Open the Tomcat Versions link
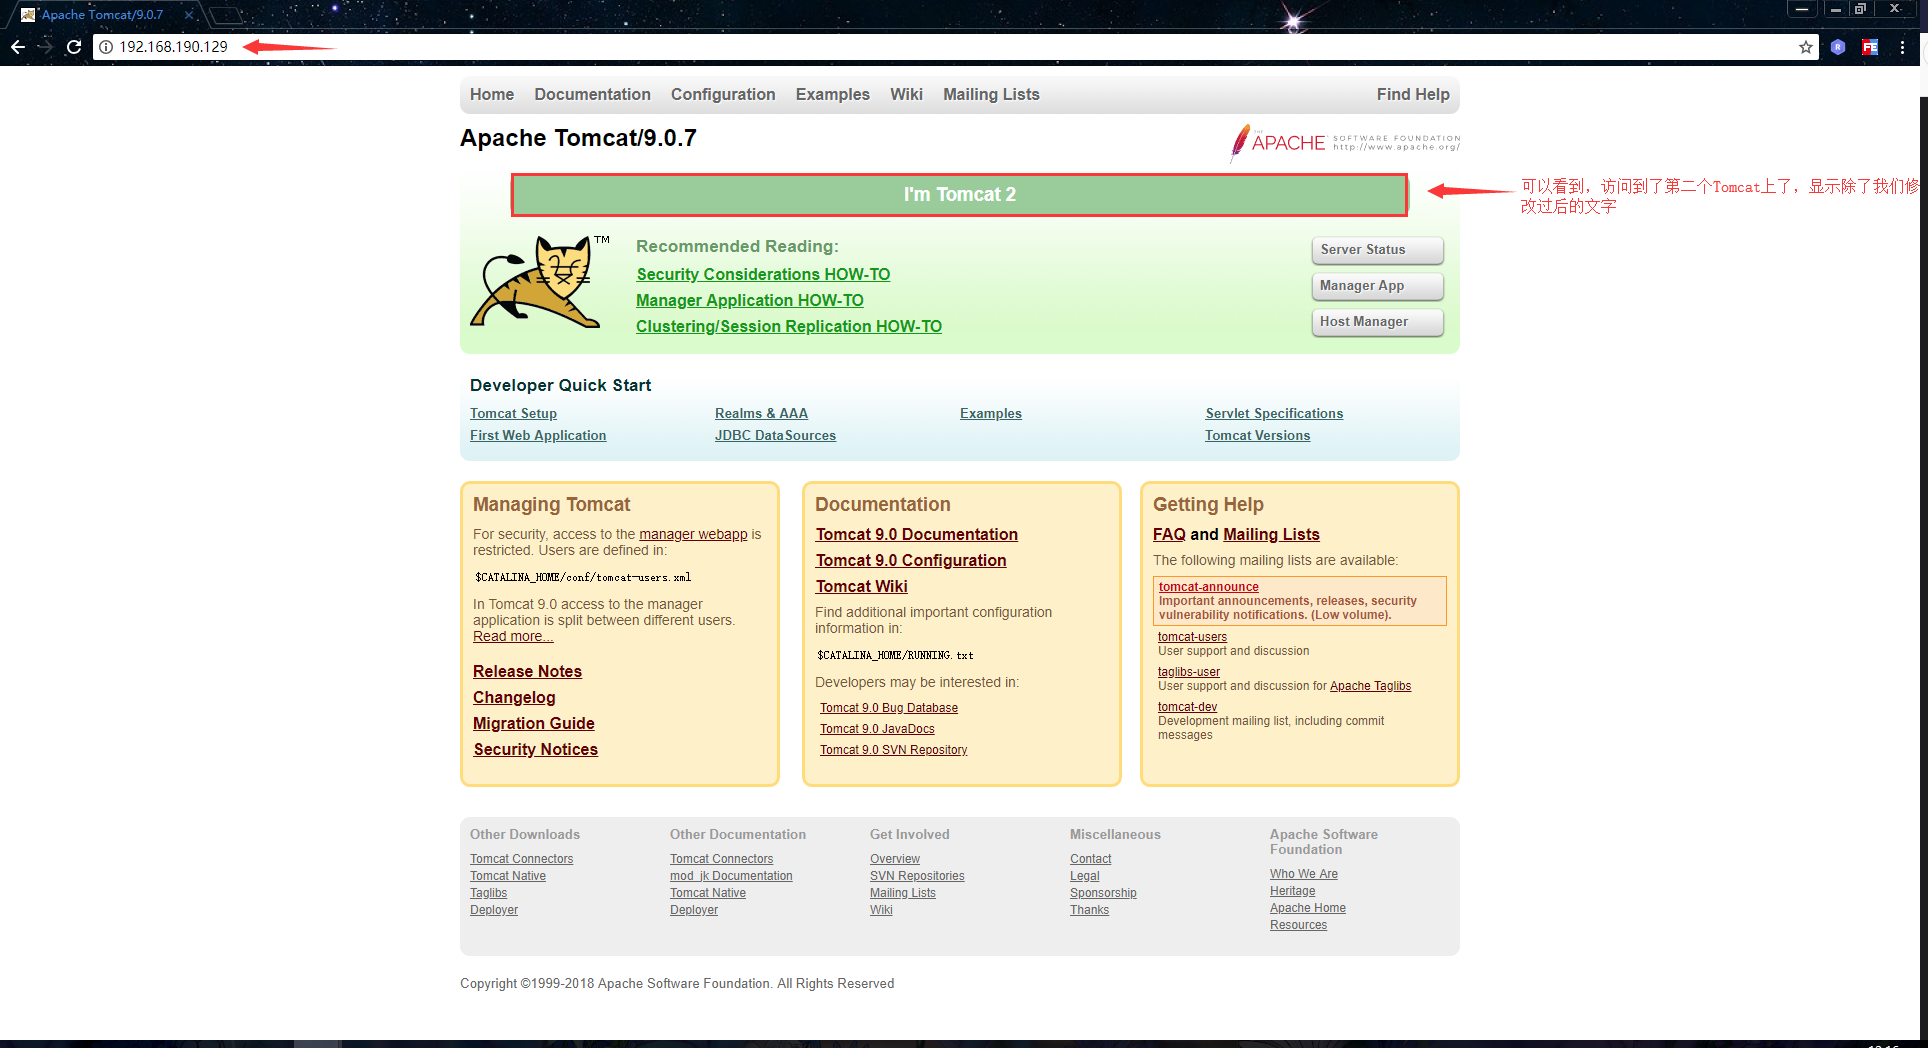Screen dimensions: 1928x1048 (x=1257, y=436)
